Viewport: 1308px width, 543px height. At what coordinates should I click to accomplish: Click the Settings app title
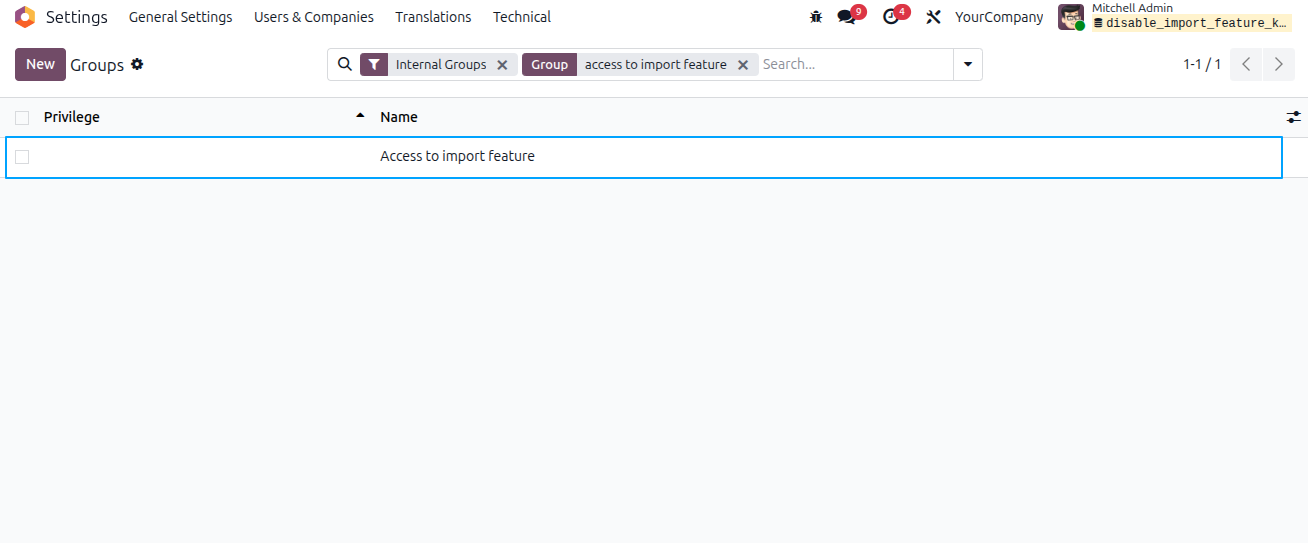77,17
